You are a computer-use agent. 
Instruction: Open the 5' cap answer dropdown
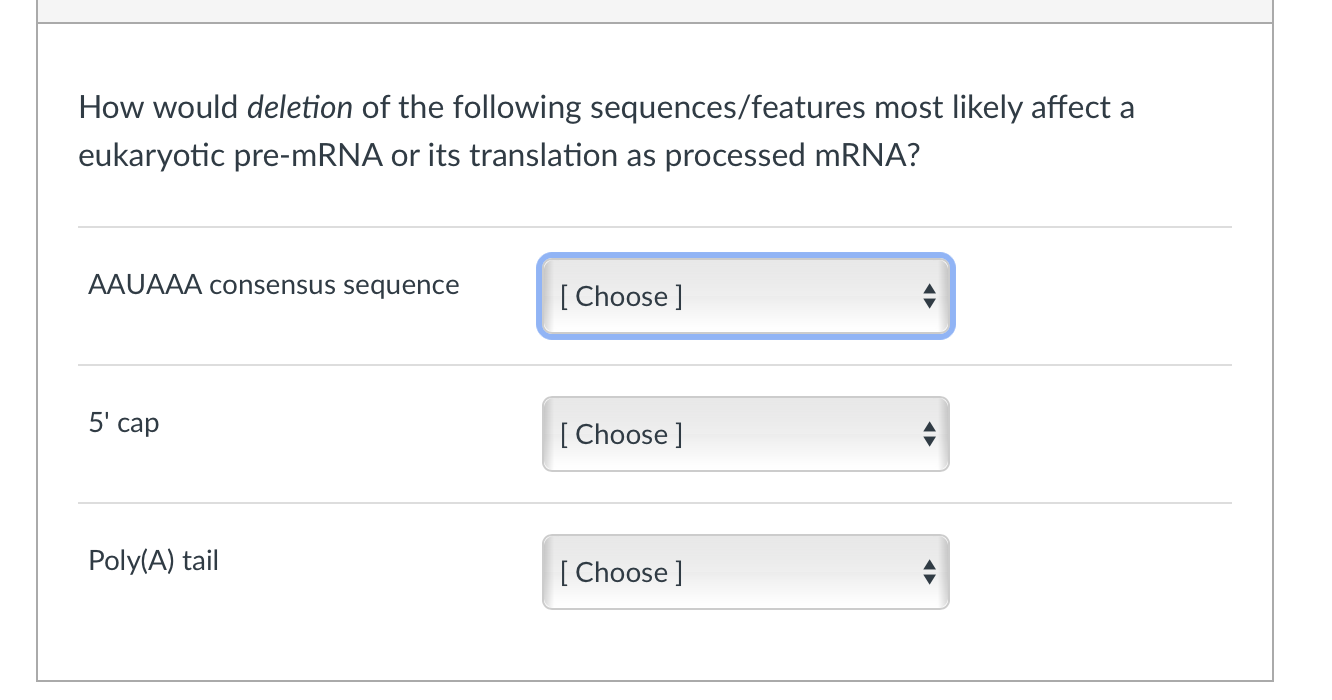click(x=744, y=434)
